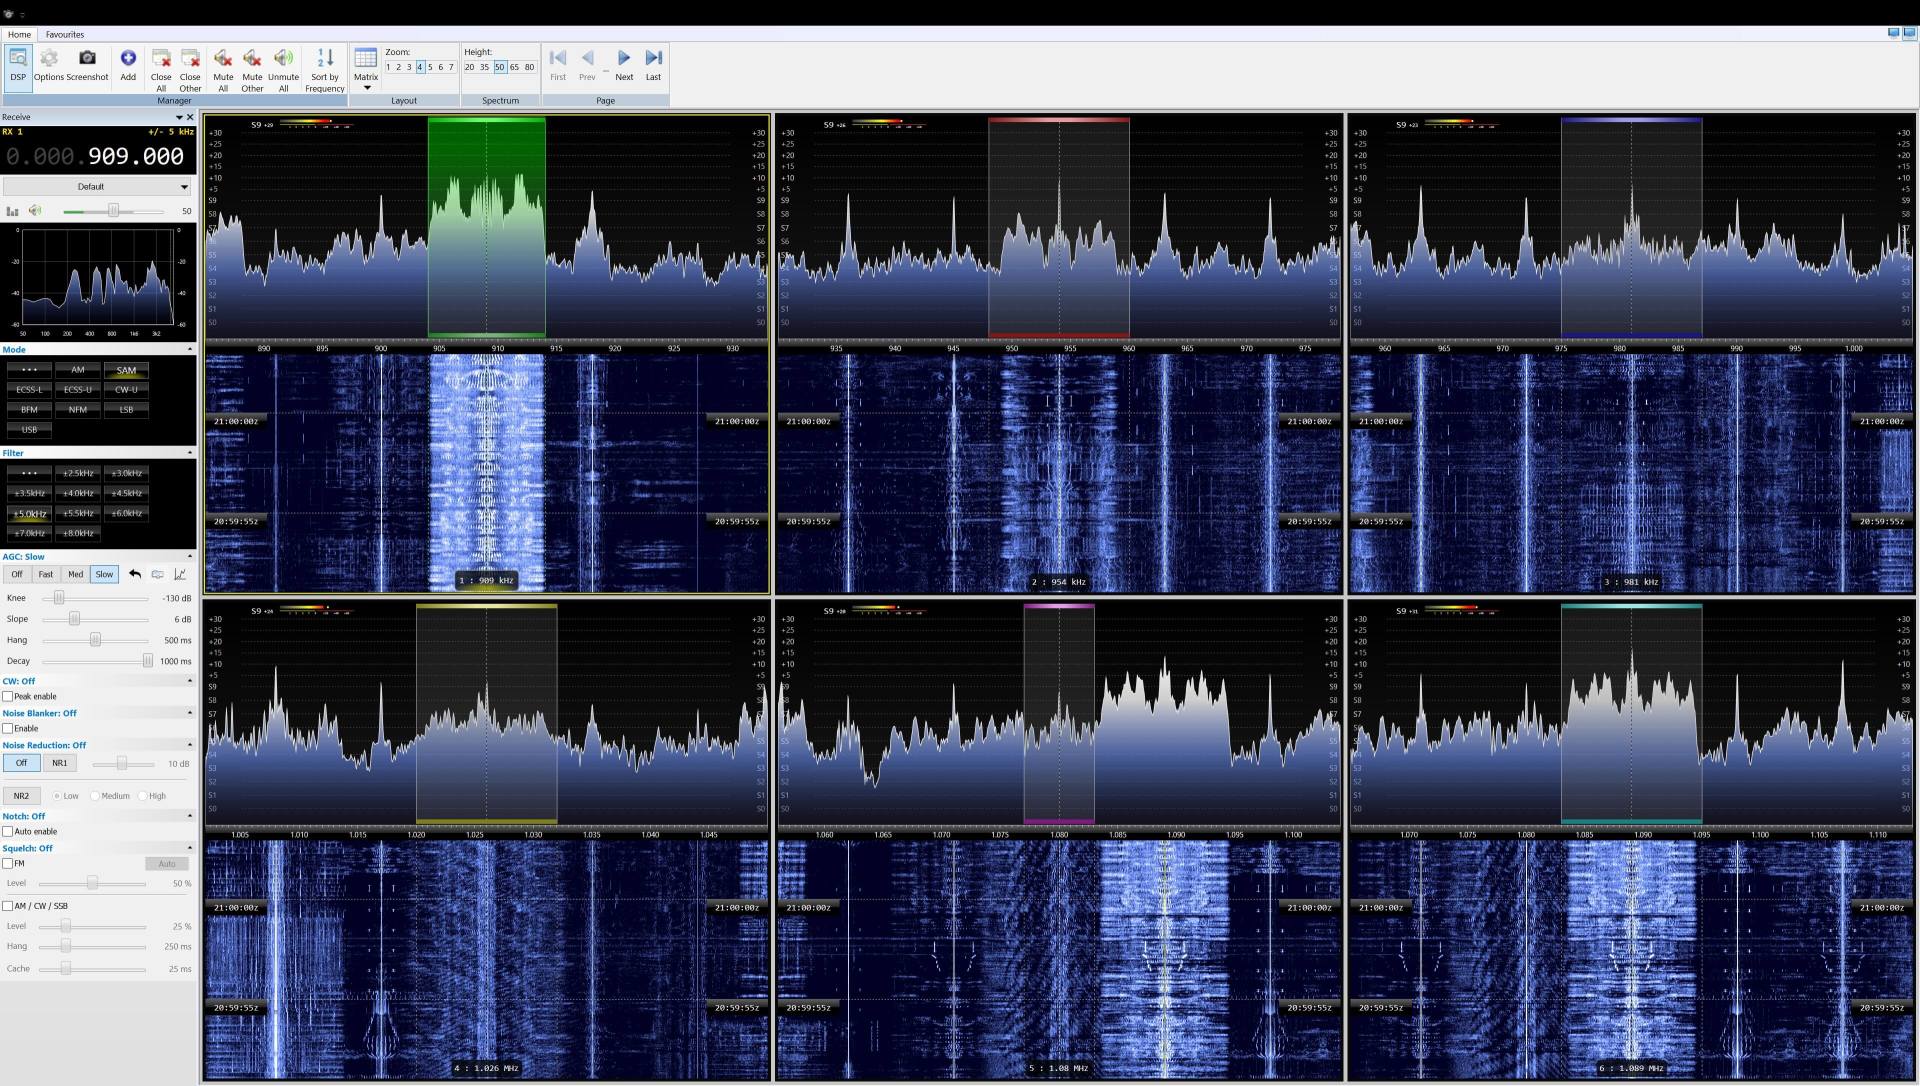Select the Home ribbon tab
The image size is (1920, 1086).
(18, 34)
